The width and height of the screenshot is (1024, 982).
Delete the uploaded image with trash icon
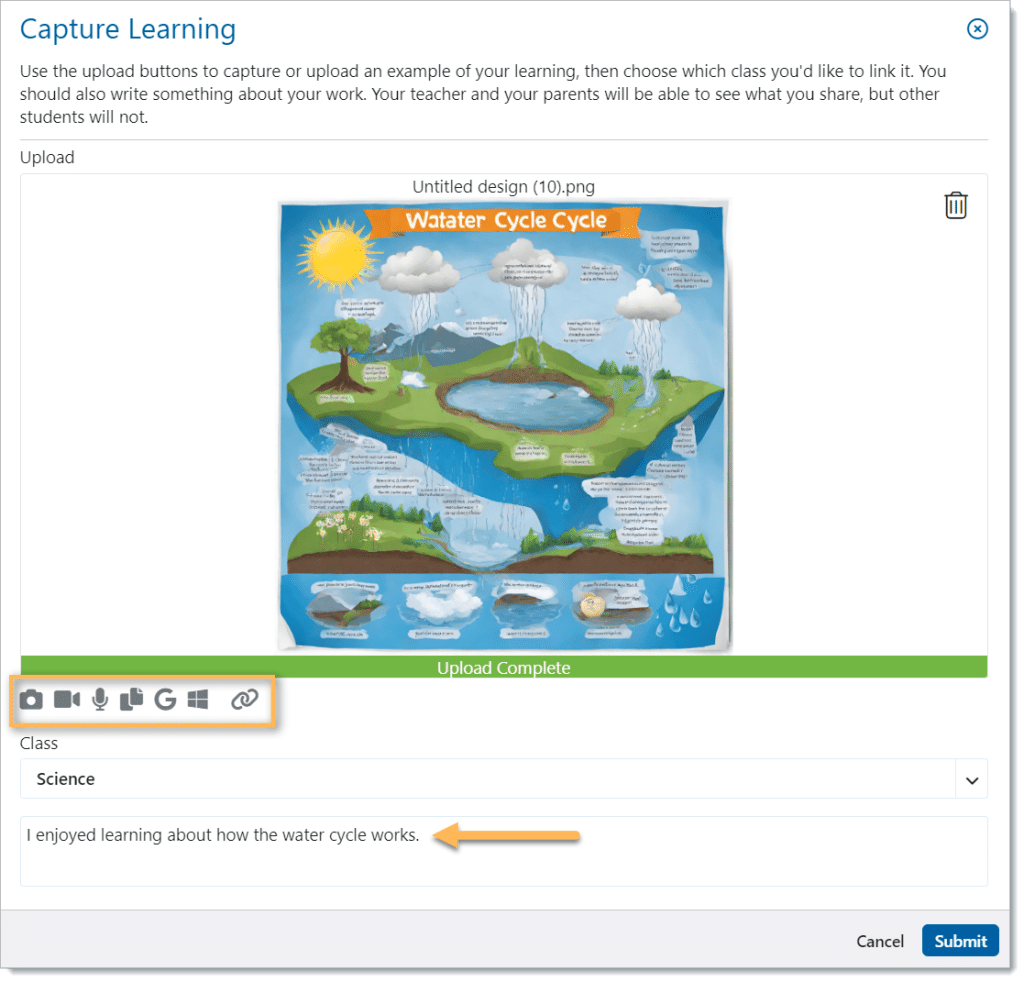[956, 206]
